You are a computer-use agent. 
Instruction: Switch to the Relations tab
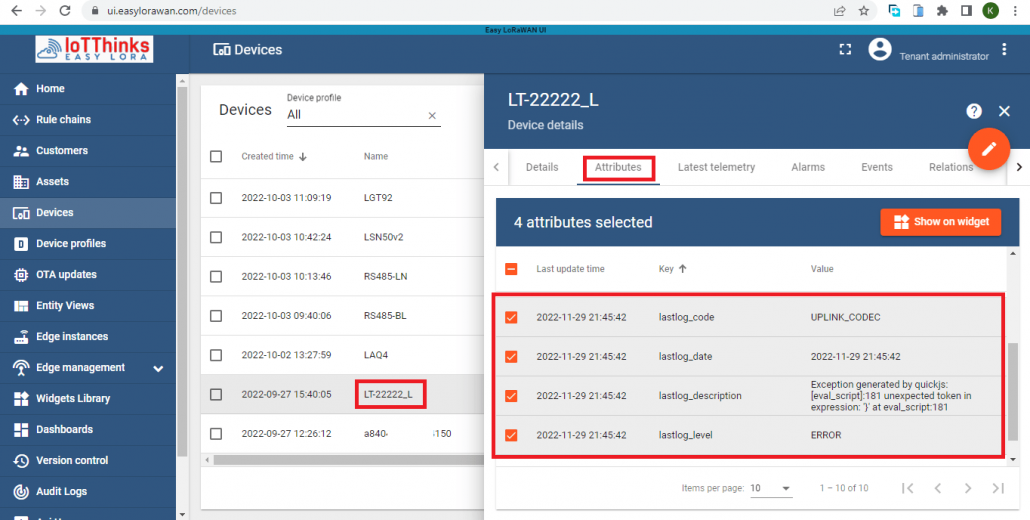[951, 167]
